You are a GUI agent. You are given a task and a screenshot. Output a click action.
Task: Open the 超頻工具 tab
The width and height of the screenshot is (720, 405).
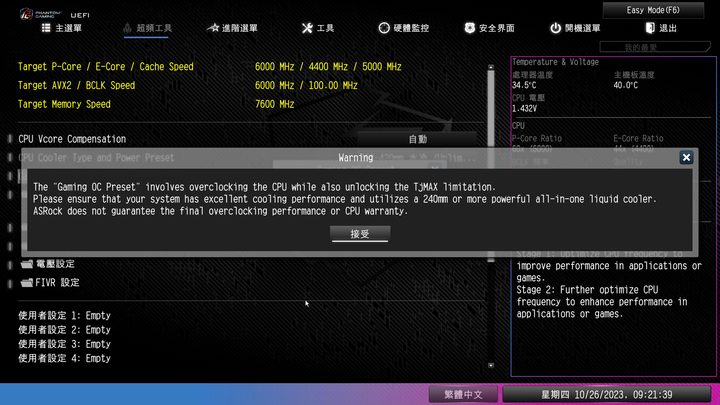click(x=147, y=28)
